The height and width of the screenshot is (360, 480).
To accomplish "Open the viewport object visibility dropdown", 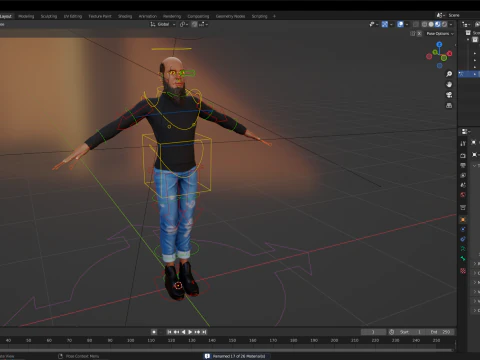I will pos(374,24).
